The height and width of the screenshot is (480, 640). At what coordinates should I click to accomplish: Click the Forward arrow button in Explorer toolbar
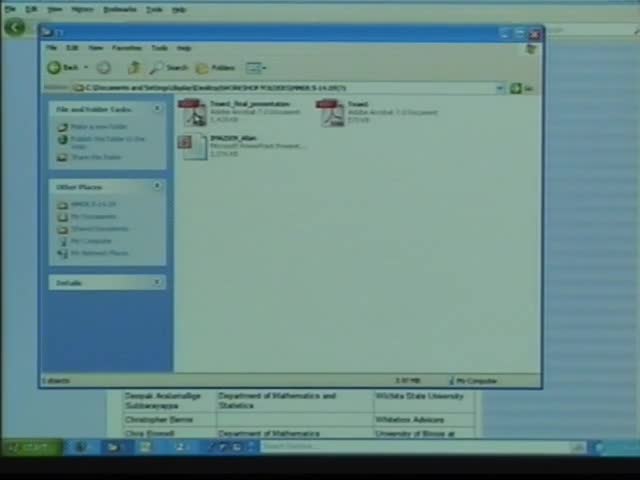104,68
